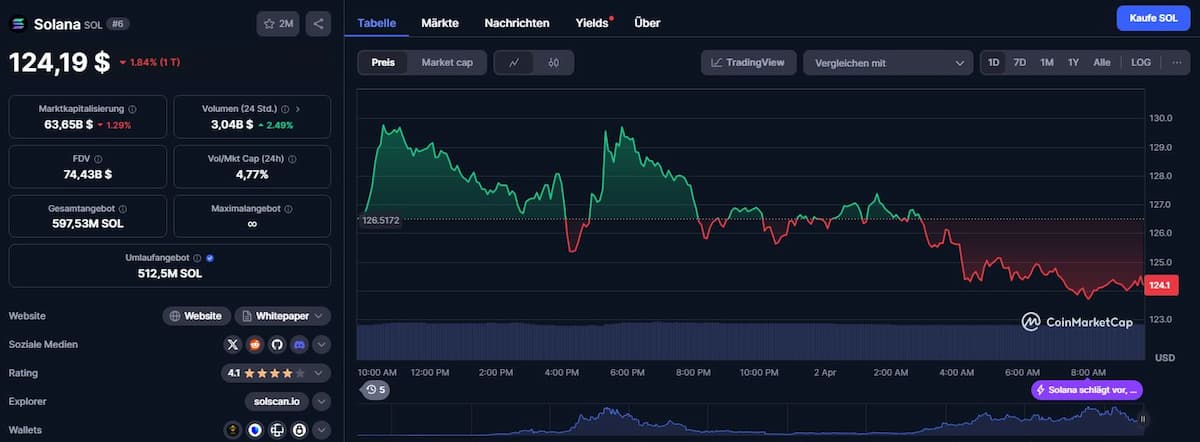The height and width of the screenshot is (442, 1200).
Task: Add Solana to watchlist via star button
Action: coord(278,23)
